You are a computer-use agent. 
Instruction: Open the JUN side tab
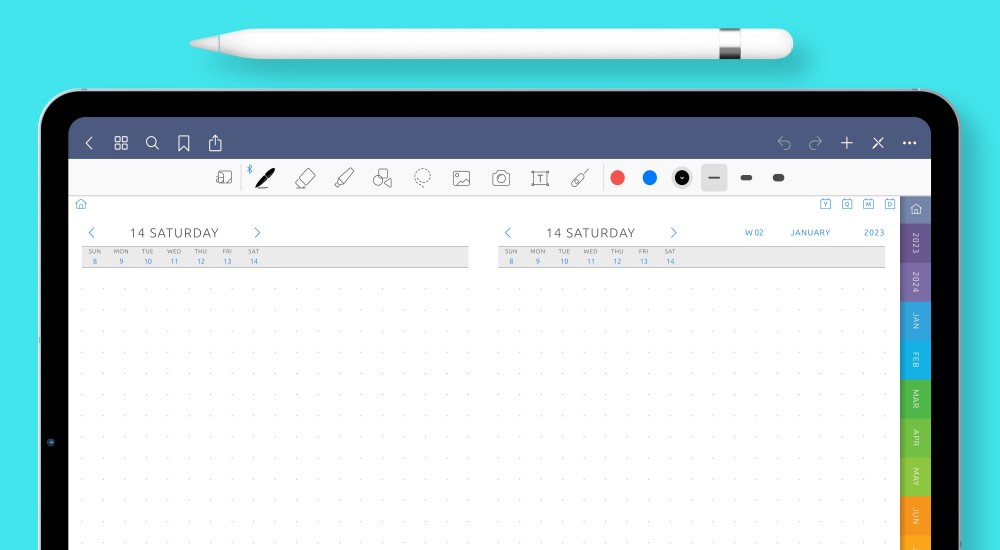tap(916, 516)
